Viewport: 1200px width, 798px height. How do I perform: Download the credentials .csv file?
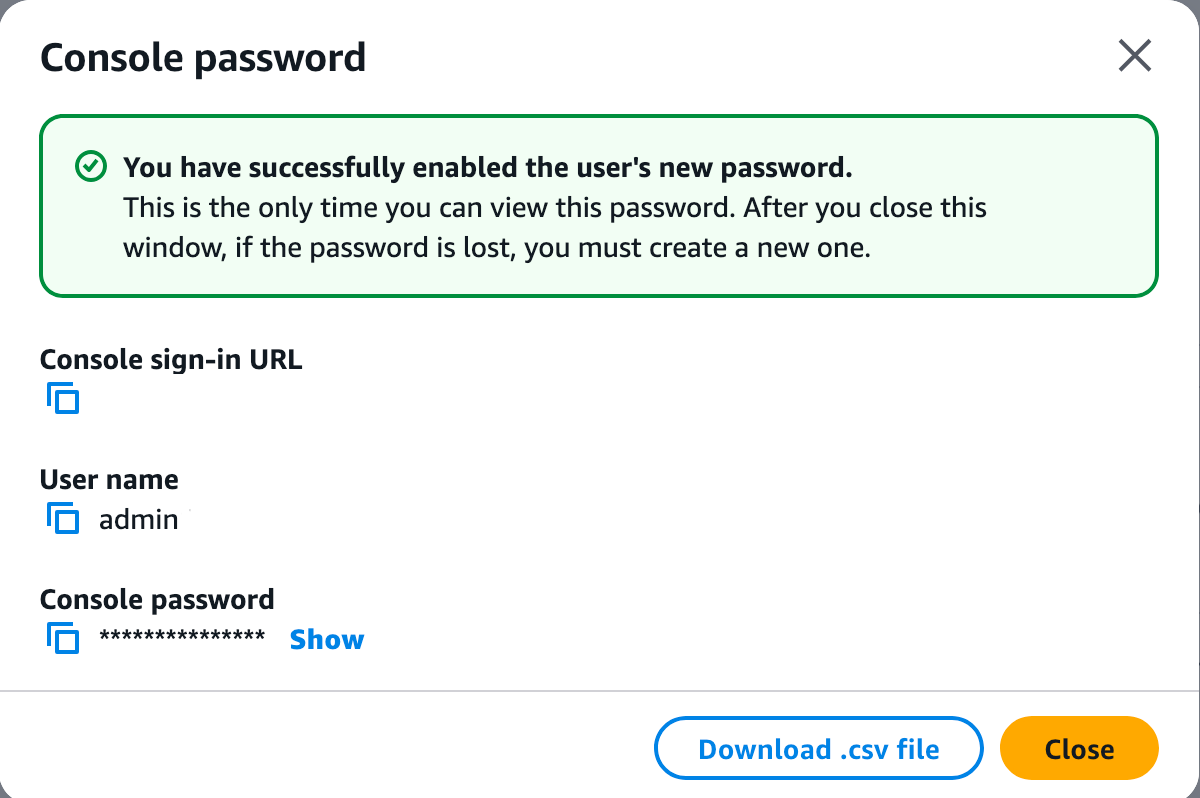click(818, 749)
